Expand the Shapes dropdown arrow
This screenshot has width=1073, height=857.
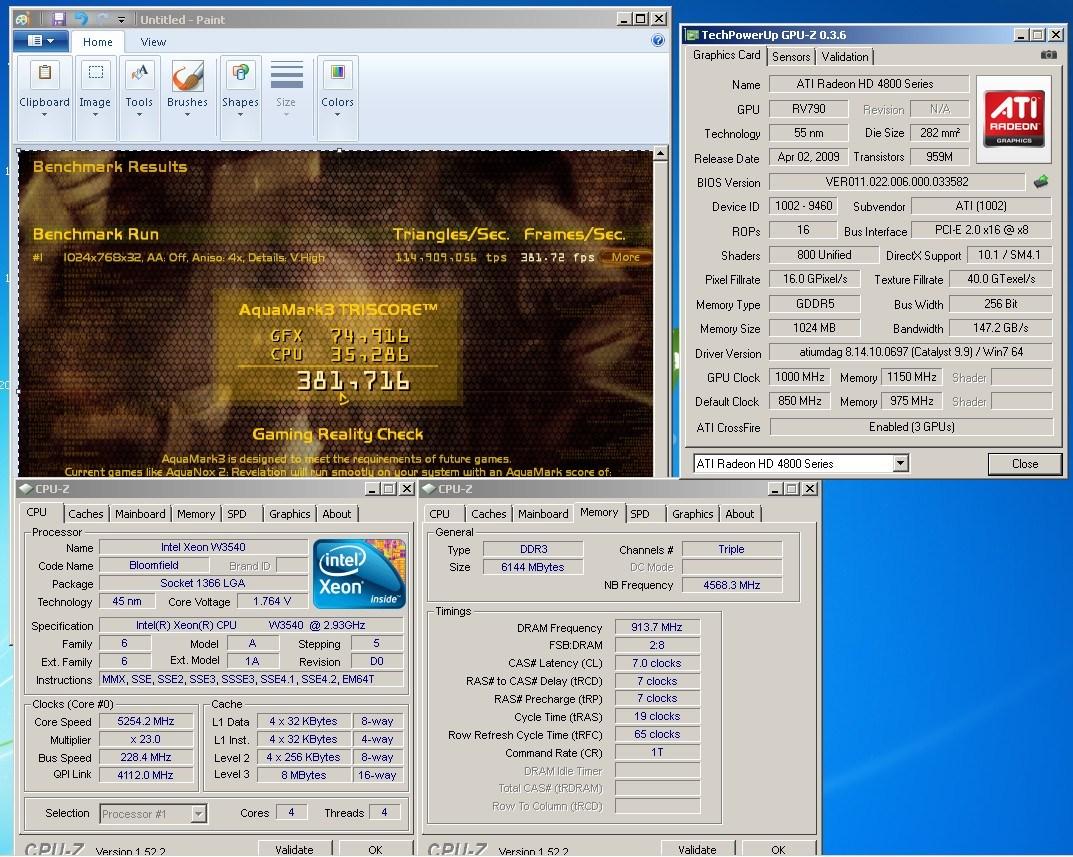pyautogui.click(x=240, y=115)
